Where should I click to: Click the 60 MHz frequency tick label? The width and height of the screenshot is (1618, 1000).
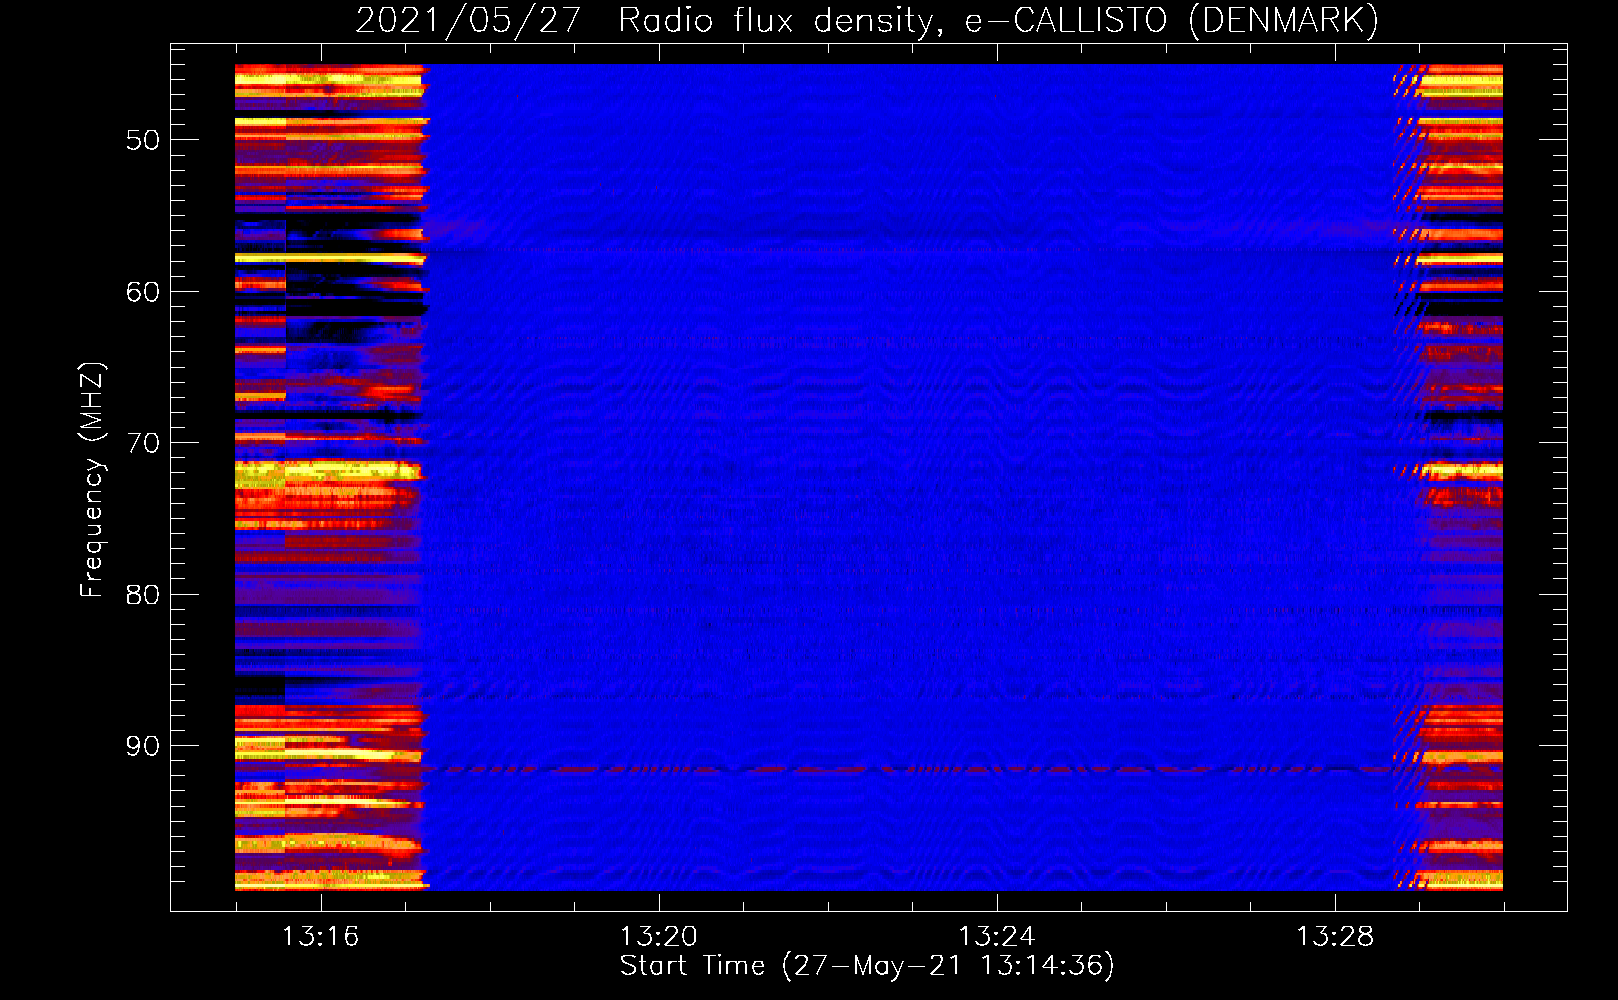point(143,292)
